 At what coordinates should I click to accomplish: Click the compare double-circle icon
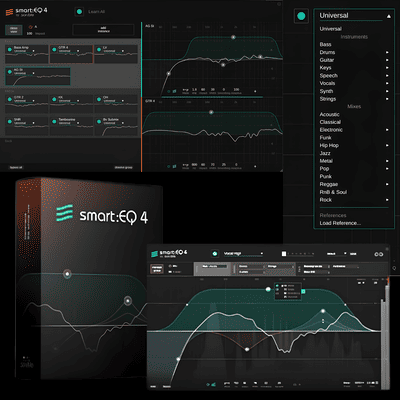378,254
